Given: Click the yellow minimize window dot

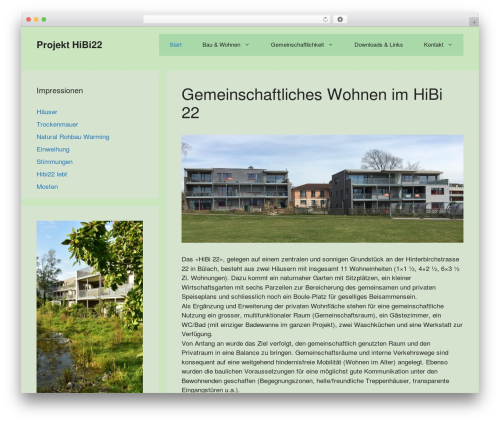Looking at the screenshot, I should pyautogui.click(x=36, y=19).
